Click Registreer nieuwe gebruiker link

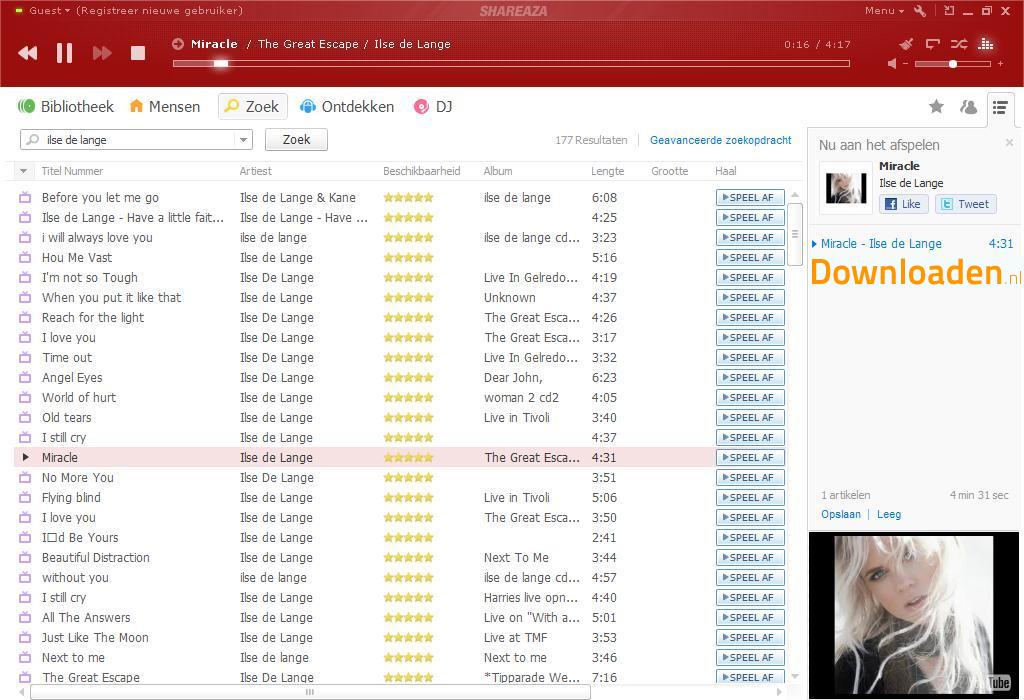159,10
